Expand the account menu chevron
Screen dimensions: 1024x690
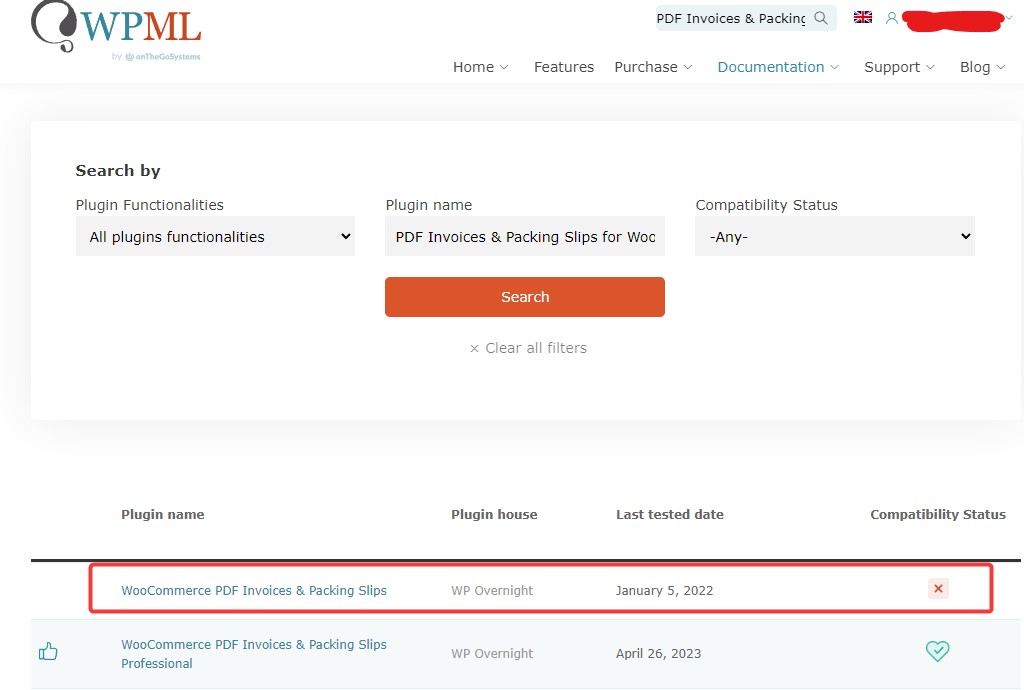[1009, 18]
